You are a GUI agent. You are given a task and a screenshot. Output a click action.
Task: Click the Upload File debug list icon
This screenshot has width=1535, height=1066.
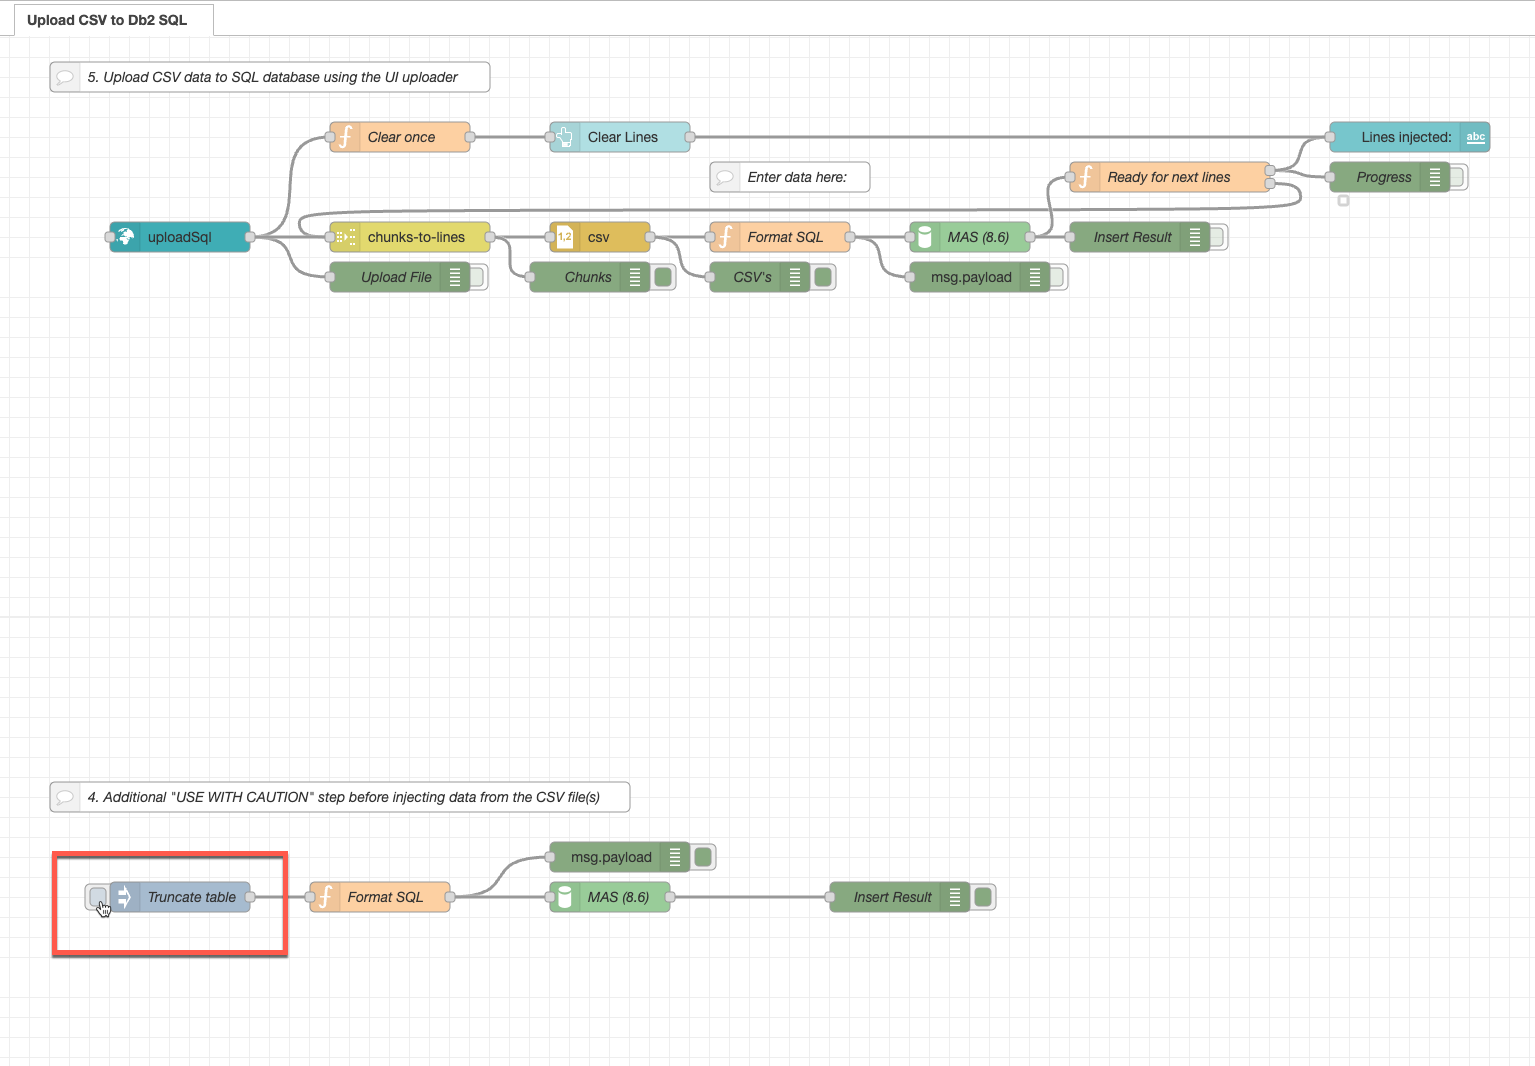pos(455,277)
